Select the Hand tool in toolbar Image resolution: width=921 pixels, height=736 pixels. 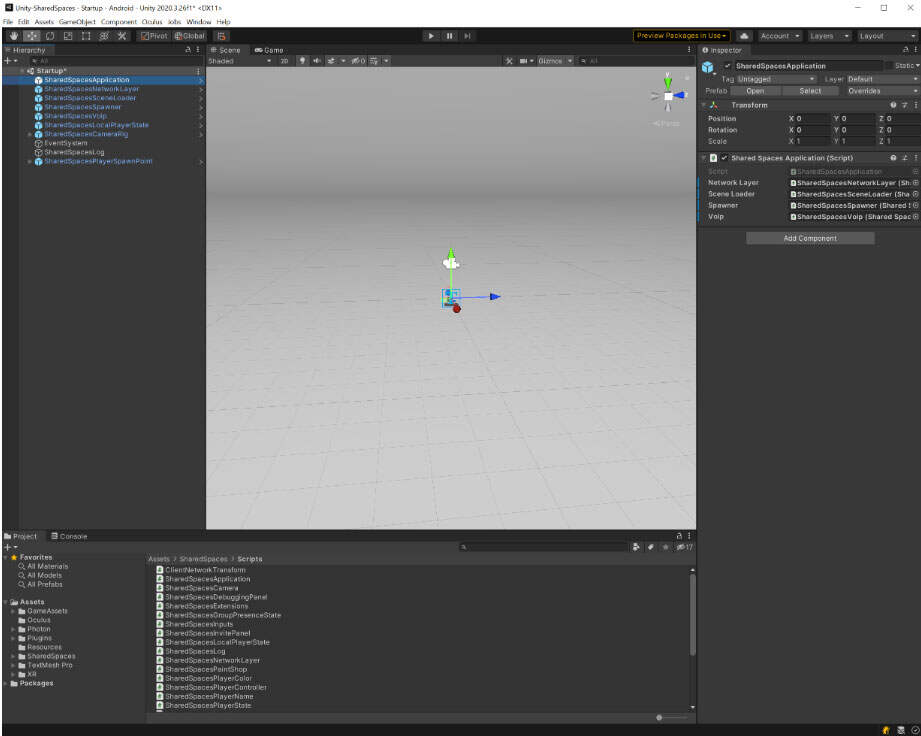coord(14,36)
